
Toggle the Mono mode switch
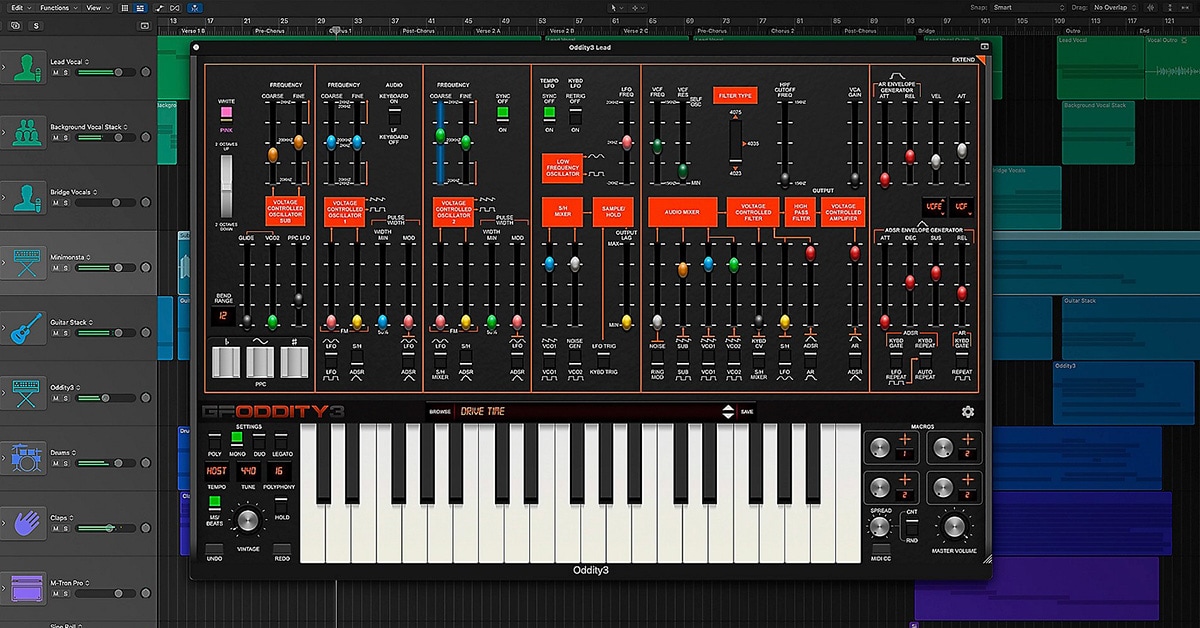pyautogui.click(x=237, y=437)
